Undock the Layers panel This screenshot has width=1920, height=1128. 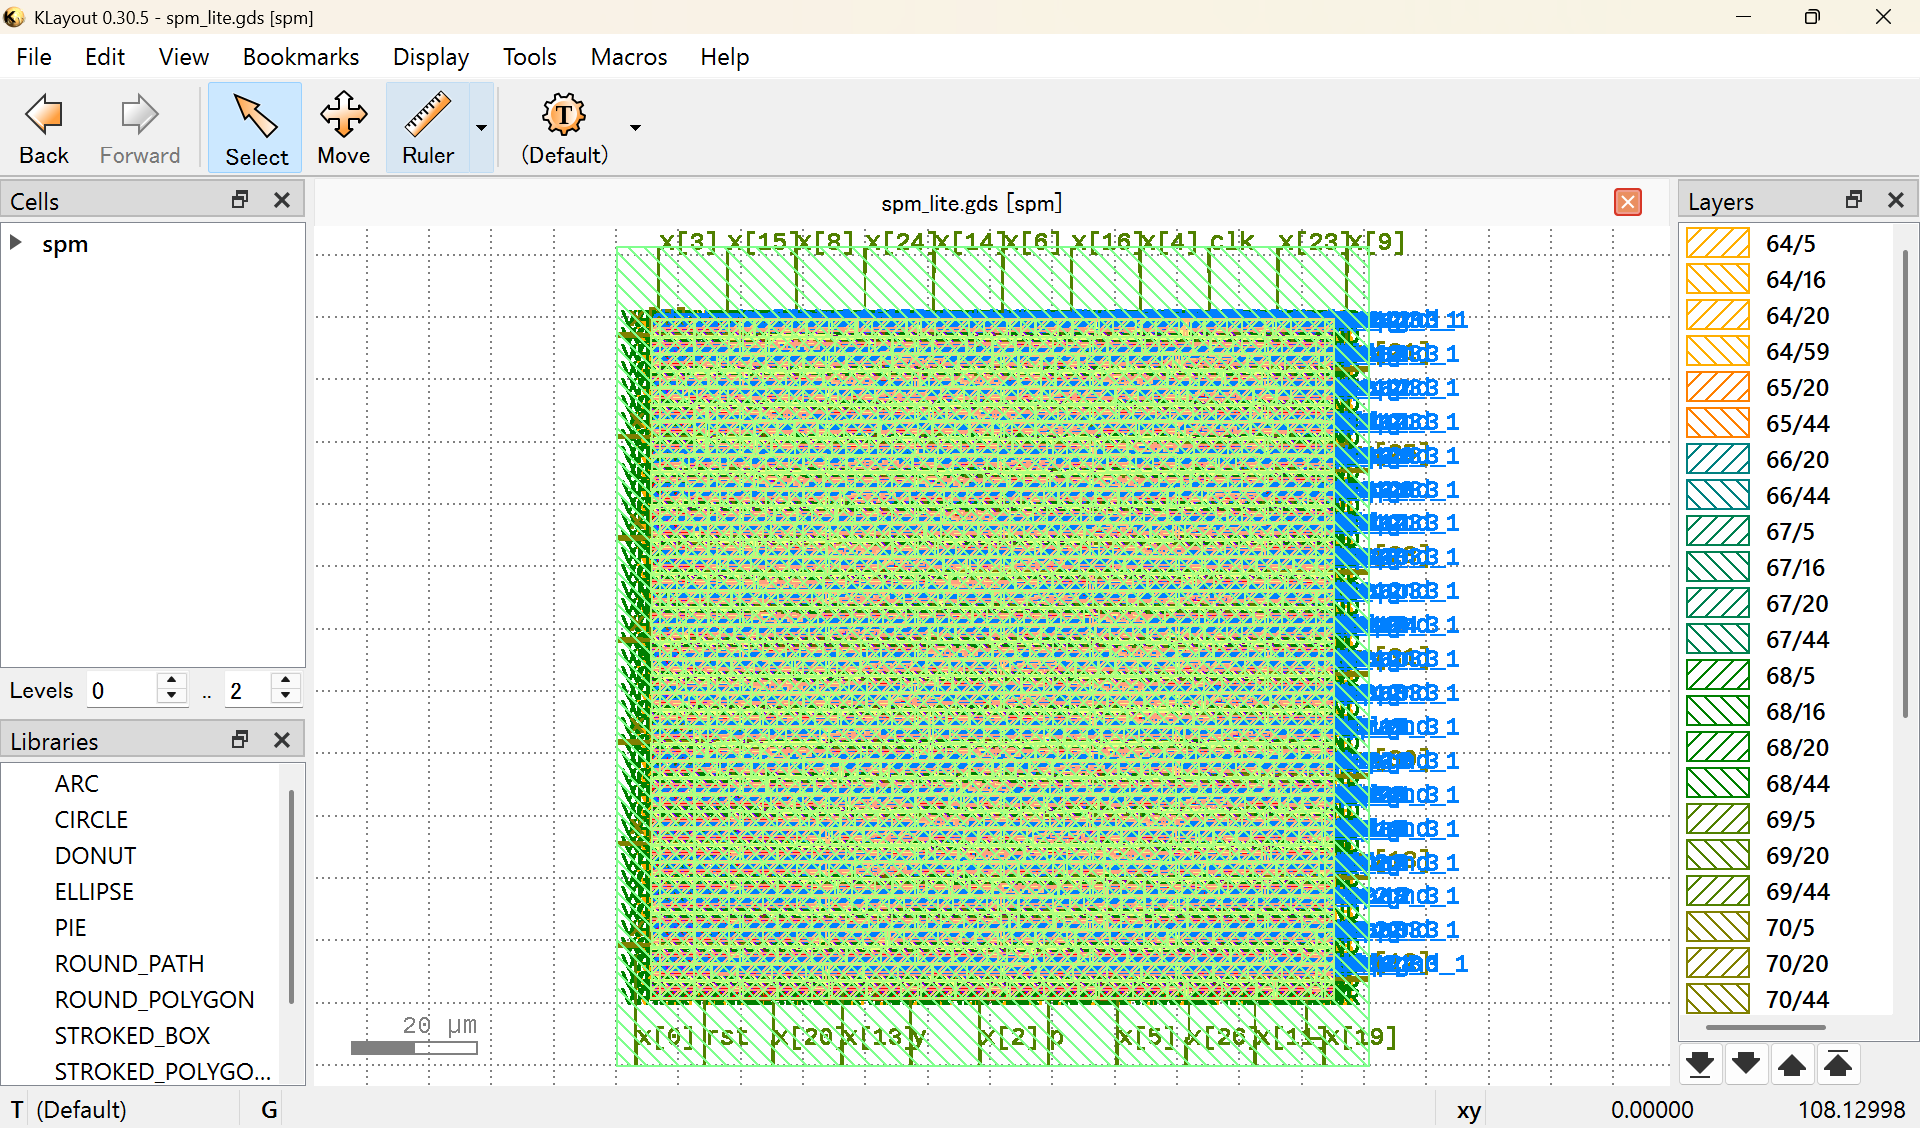[1854, 200]
